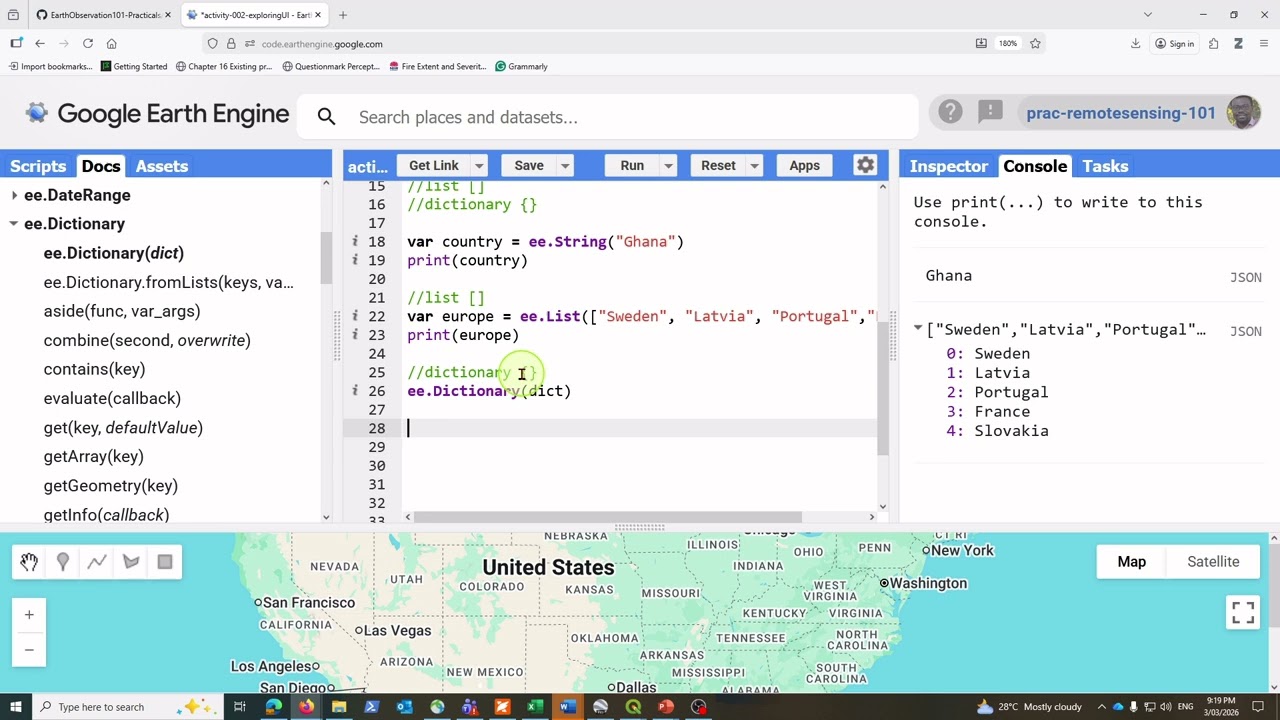The width and height of the screenshot is (1280, 720).
Task: Open the Firefox hamburger menu
Action: coord(1264,44)
